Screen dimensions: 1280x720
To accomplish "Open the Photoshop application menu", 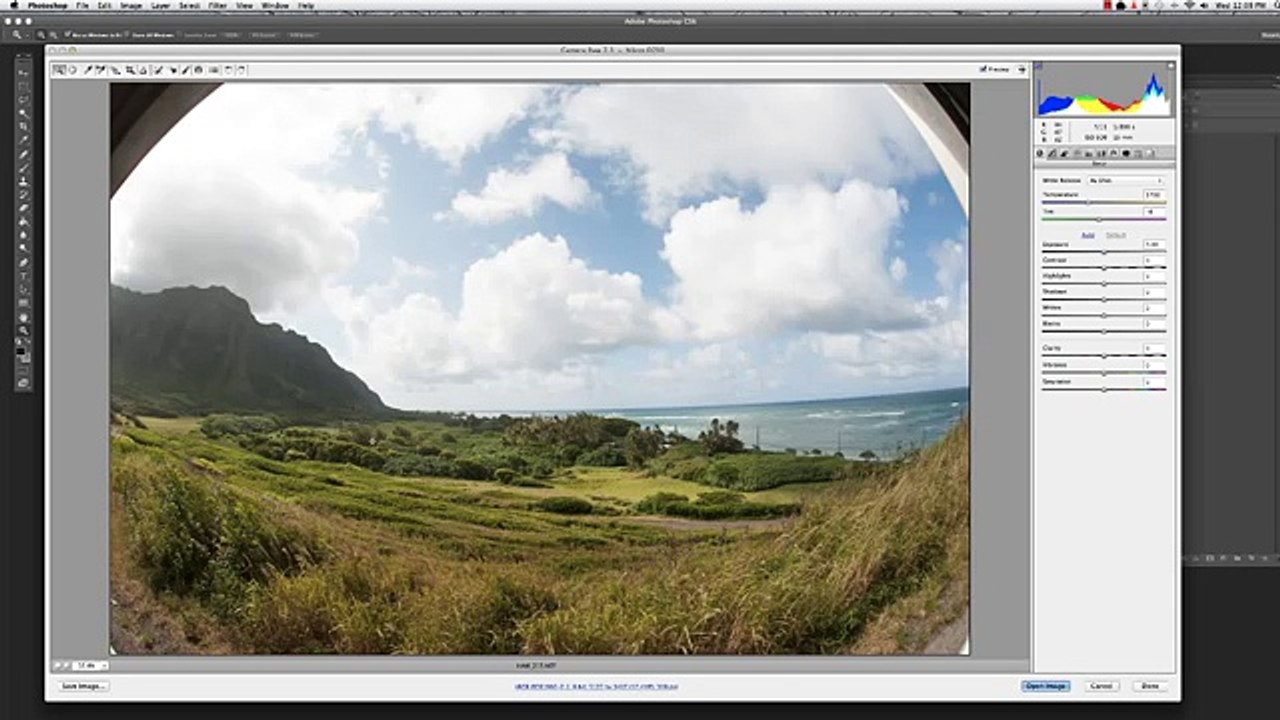I will tap(47, 5).
